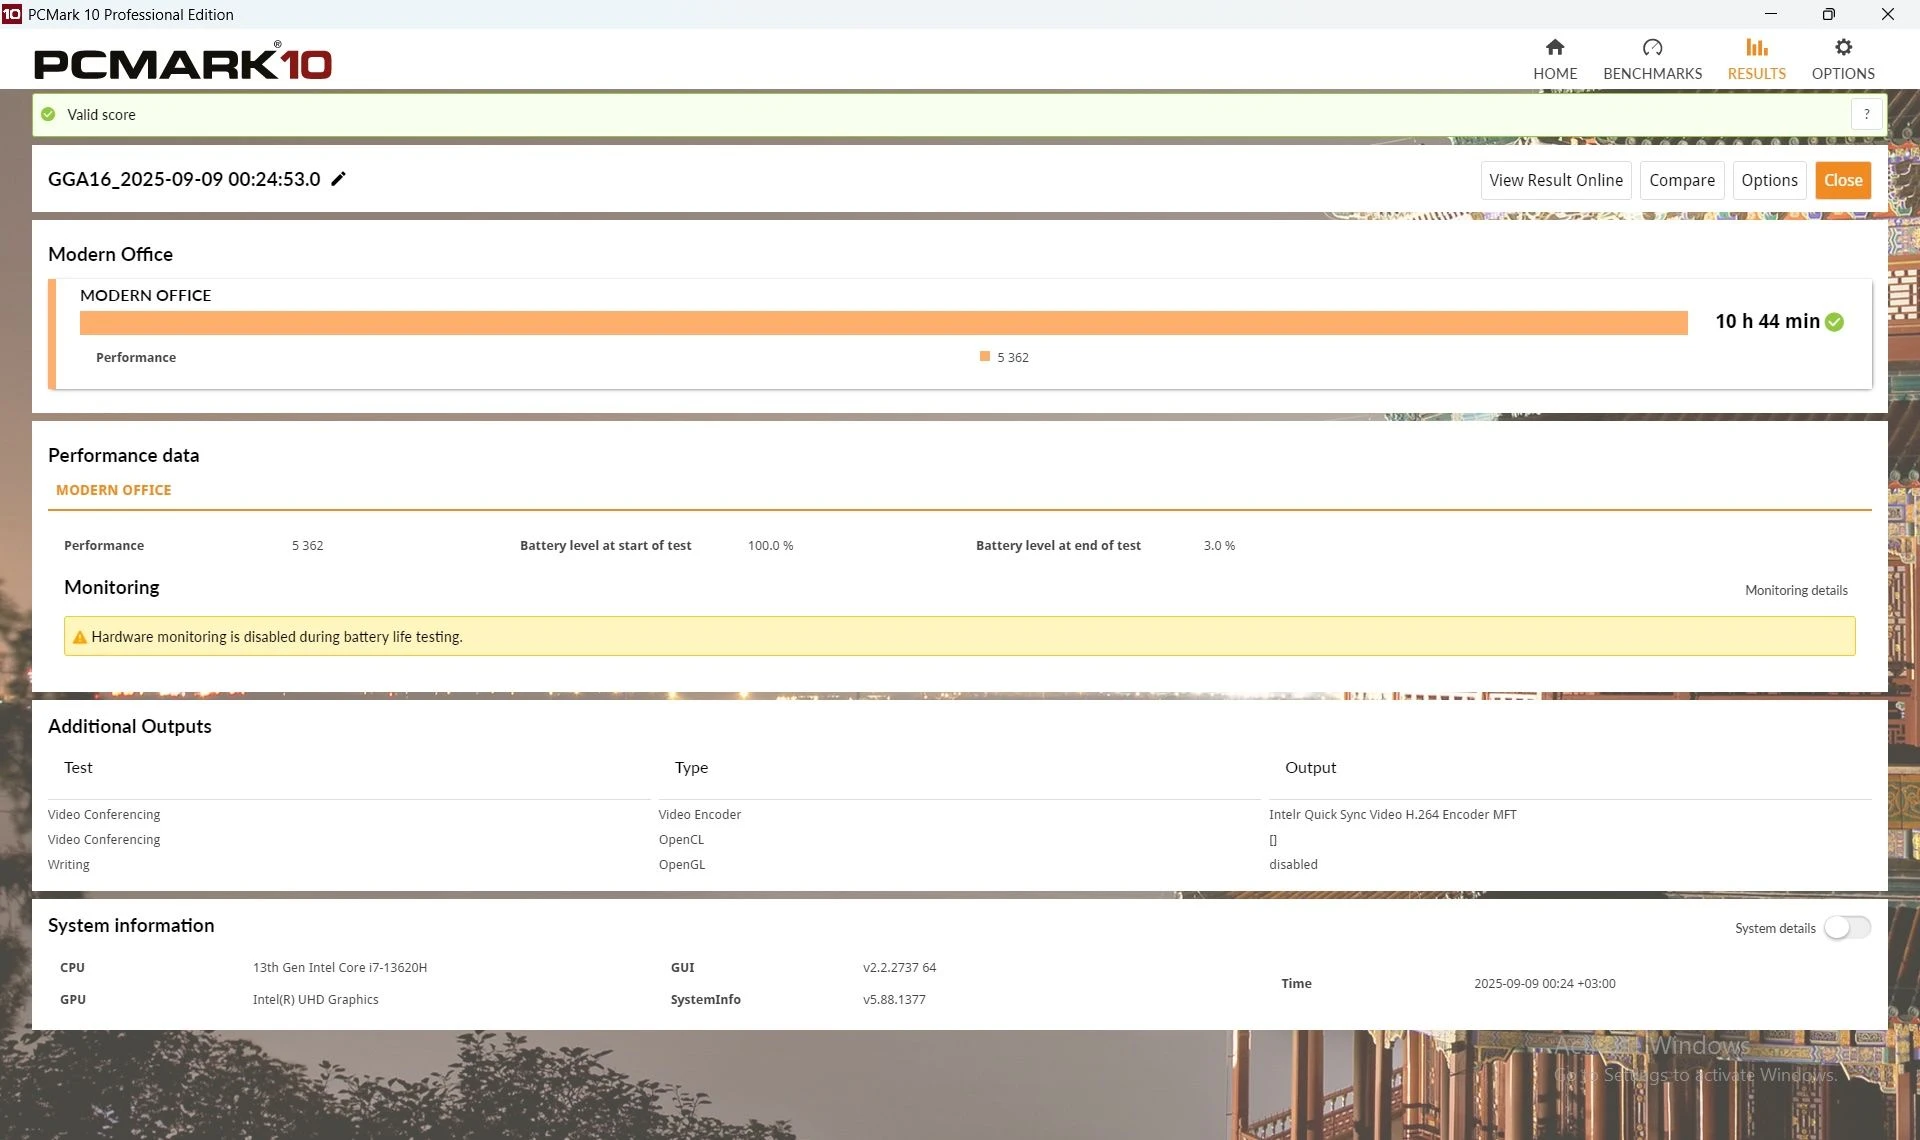Click the Output column header
Viewport: 1920px width, 1140px height.
pyautogui.click(x=1310, y=767)
